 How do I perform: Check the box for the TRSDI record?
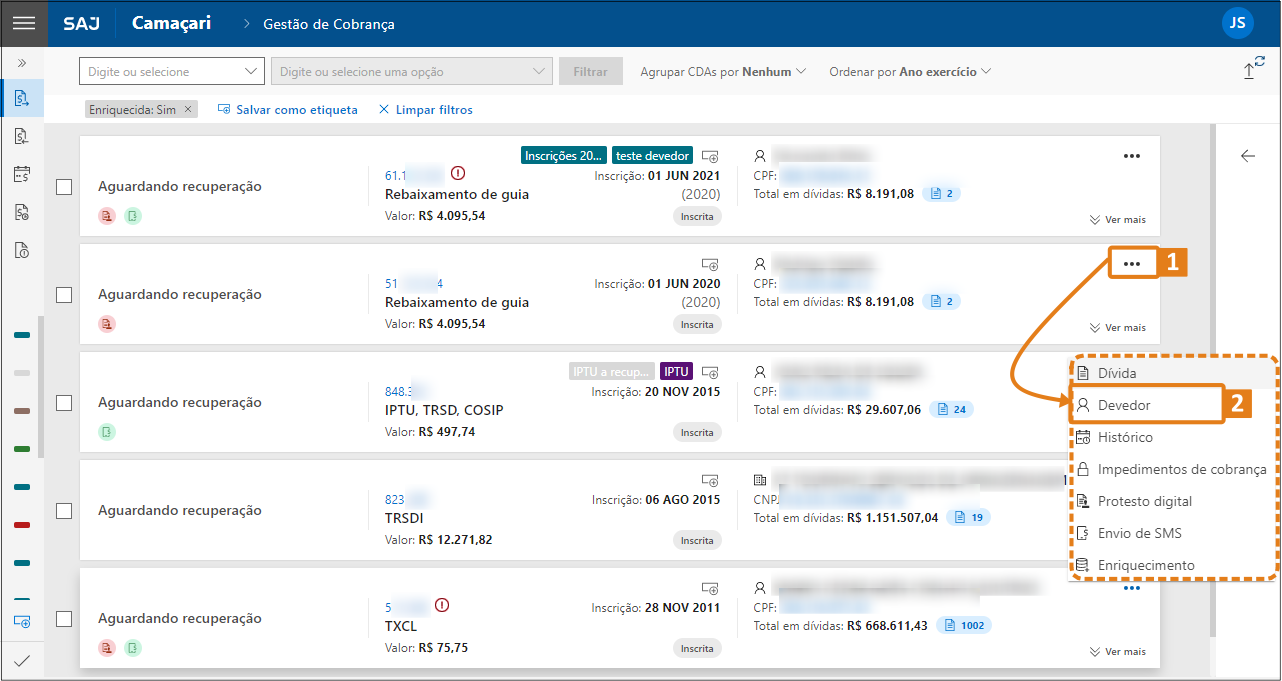(64, 511)
